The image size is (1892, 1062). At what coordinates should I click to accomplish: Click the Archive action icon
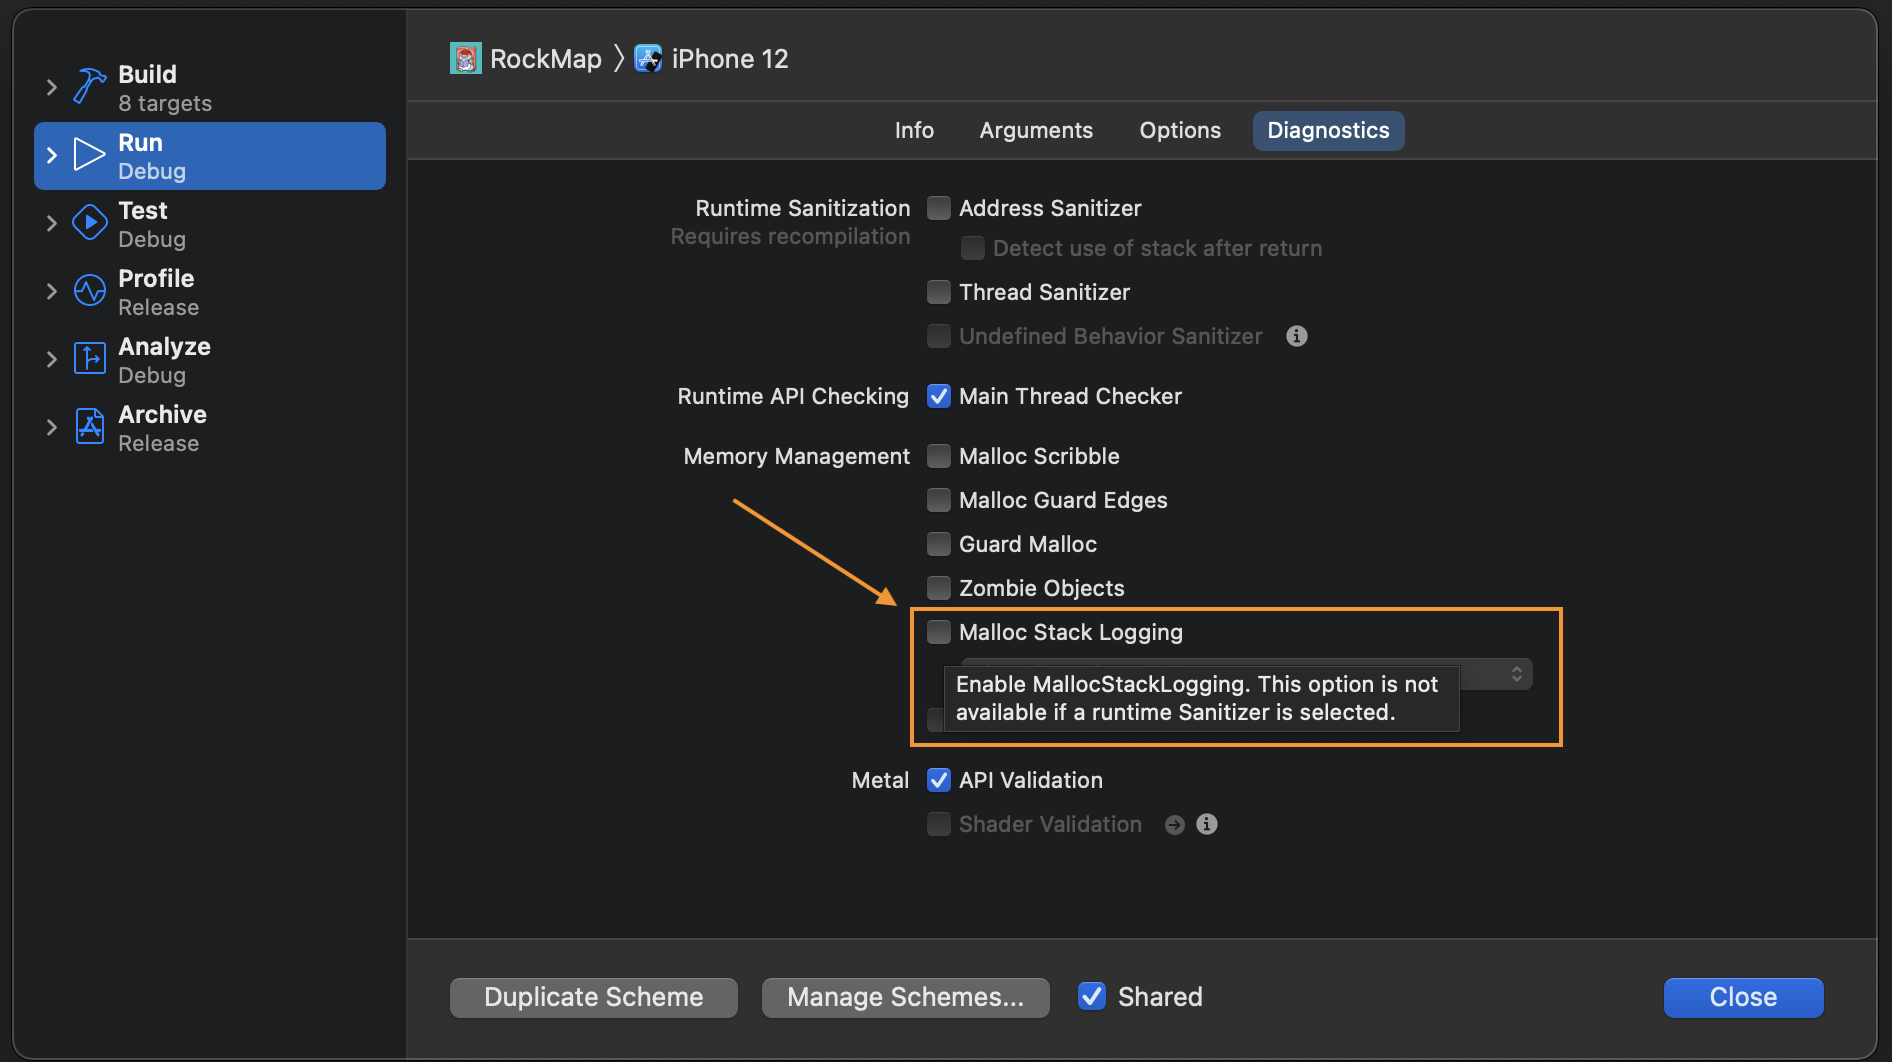pos(89,427)
